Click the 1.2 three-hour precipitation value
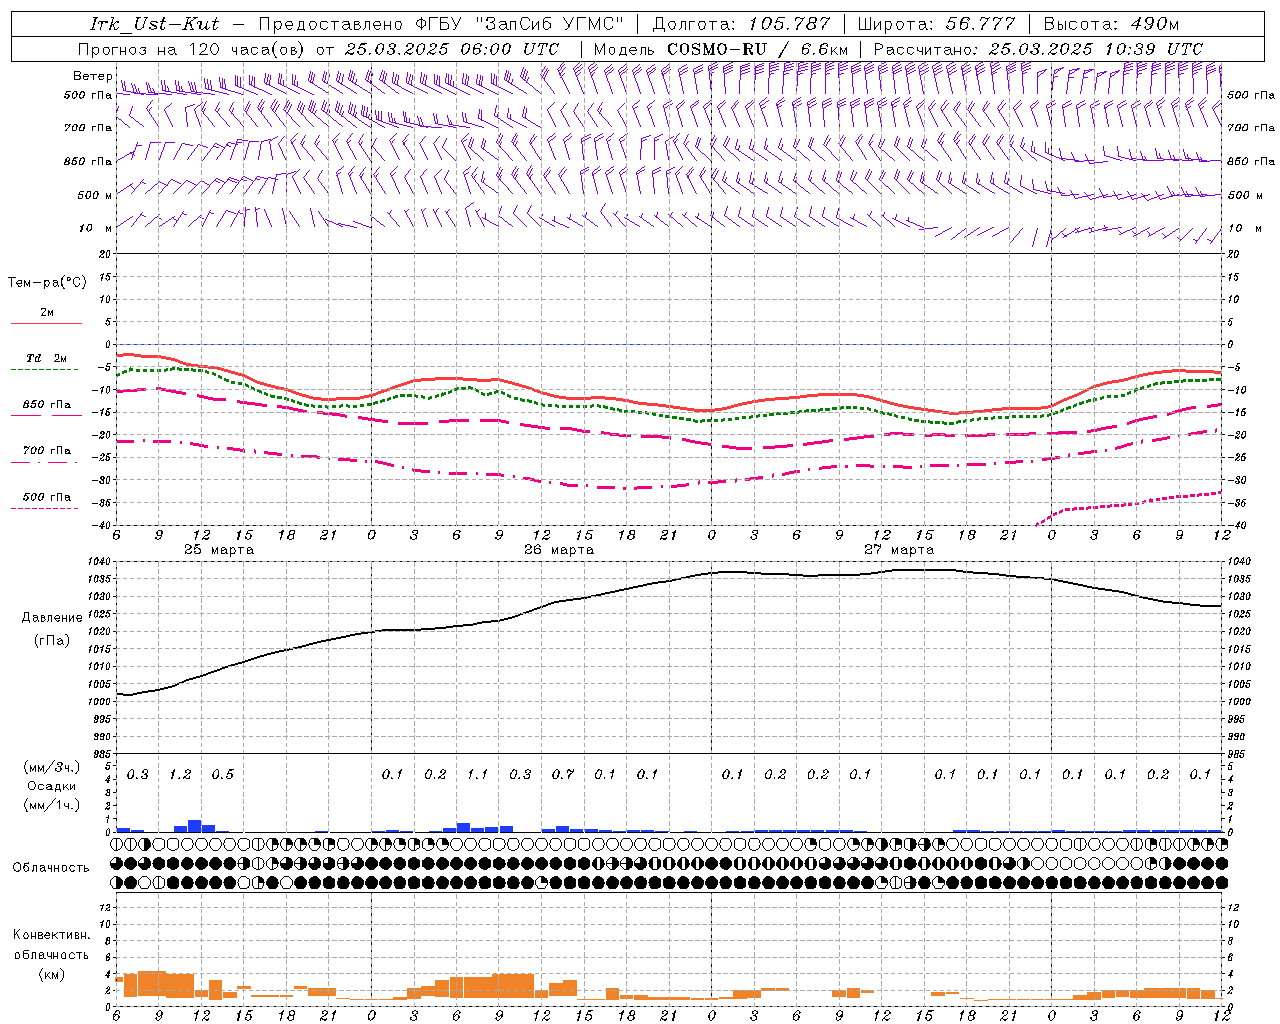Screen dimensions: 1280x1024 coord(180,774)
